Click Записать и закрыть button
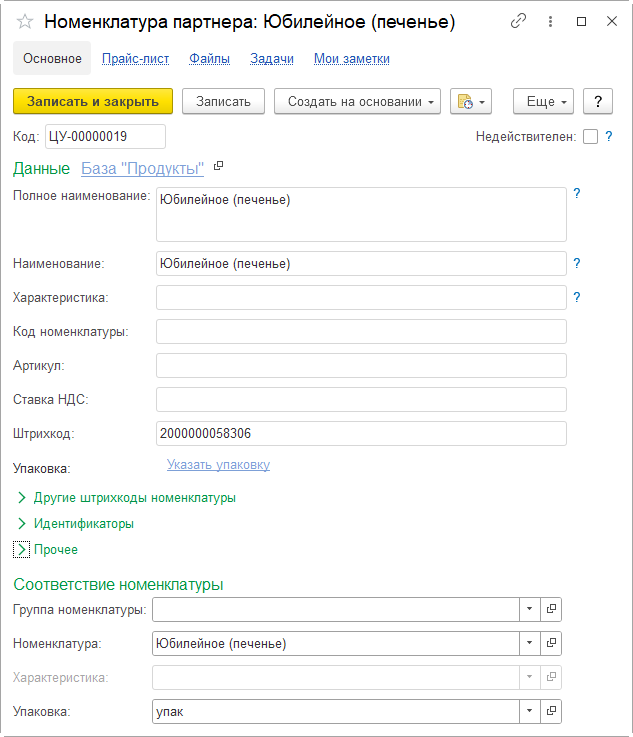The height and width of the screenshot is (737, 633). point(93,102)
